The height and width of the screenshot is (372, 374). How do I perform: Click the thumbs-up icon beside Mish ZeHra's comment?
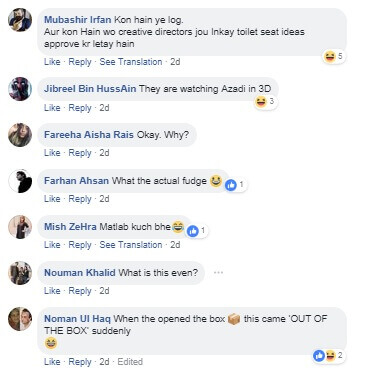point(192,231)
